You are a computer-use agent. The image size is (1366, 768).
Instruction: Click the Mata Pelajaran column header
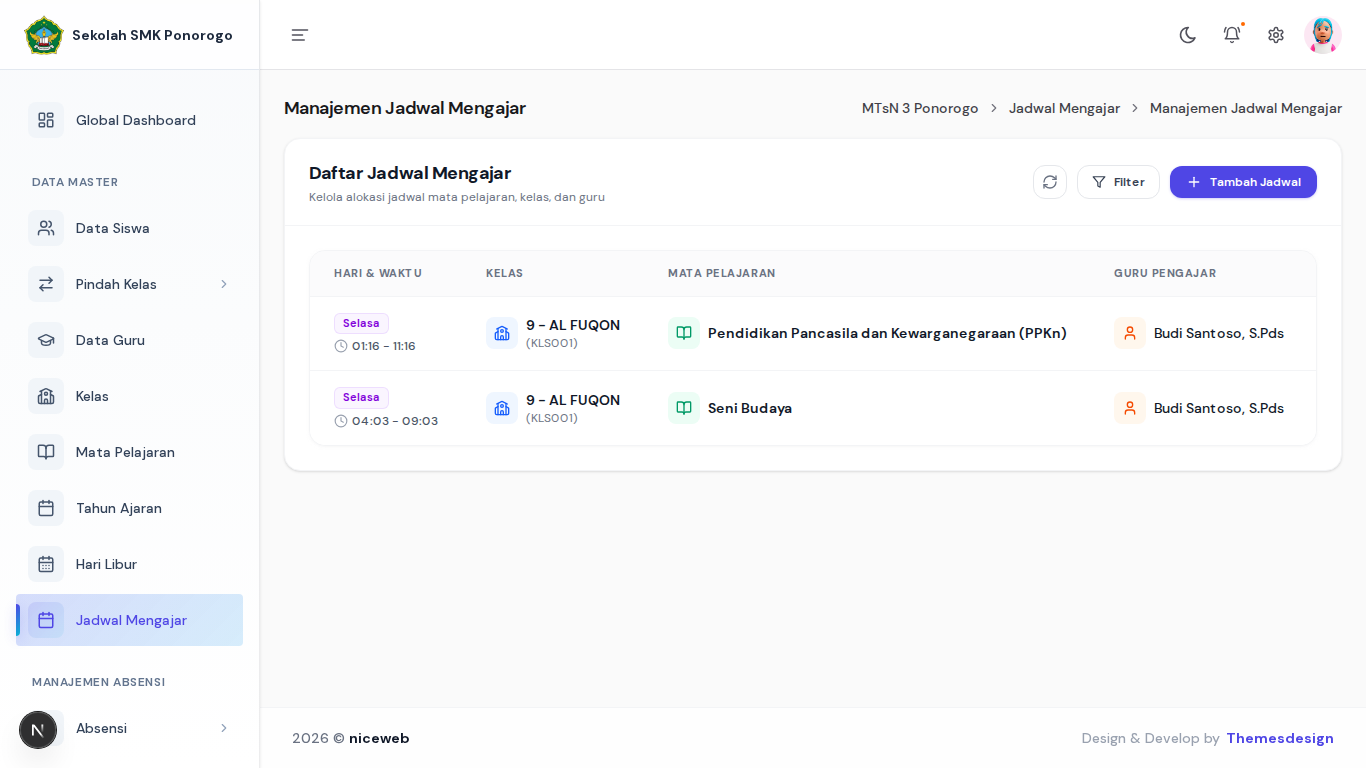722,273
